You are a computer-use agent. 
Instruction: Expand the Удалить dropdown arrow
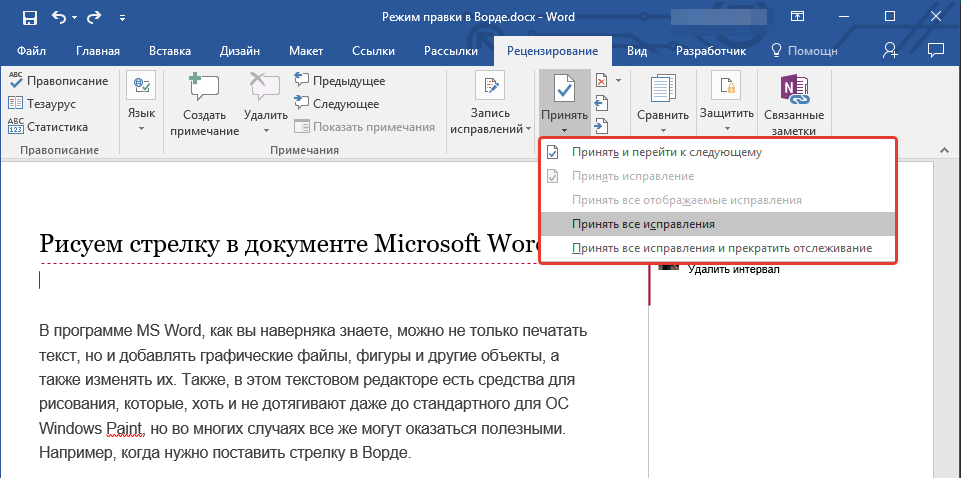[x=266, y=130]
